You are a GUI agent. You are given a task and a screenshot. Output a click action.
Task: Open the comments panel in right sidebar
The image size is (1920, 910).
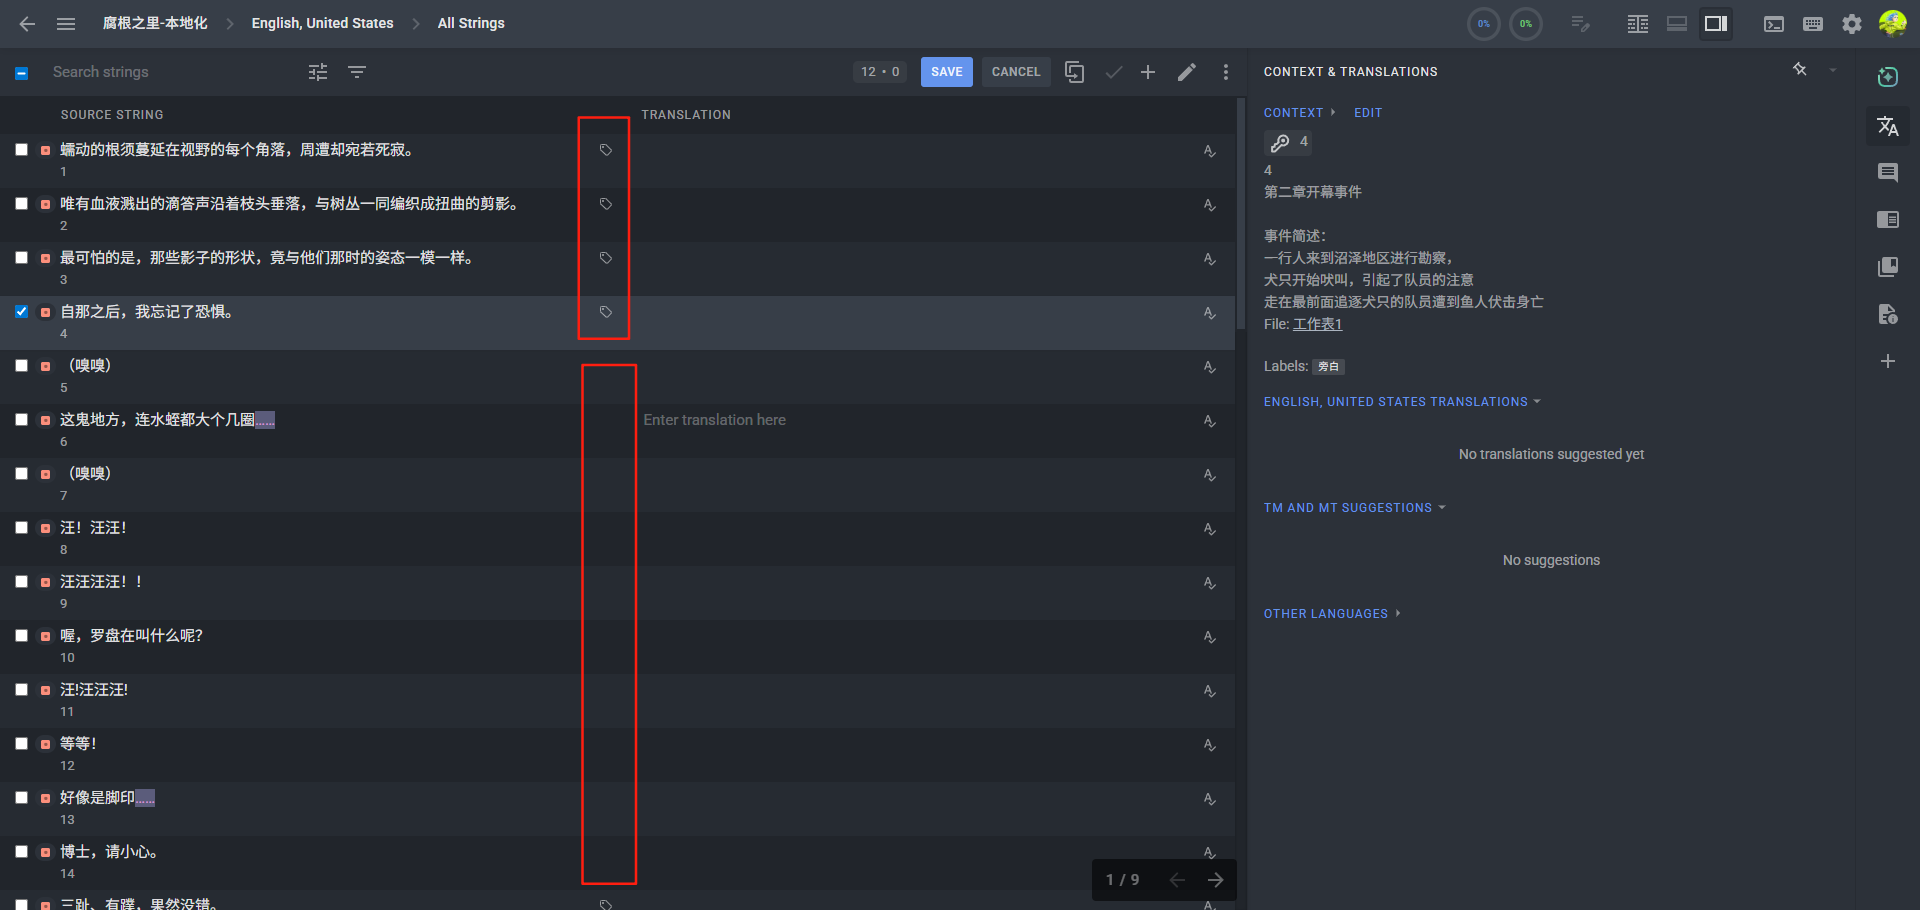[1888, 173]
